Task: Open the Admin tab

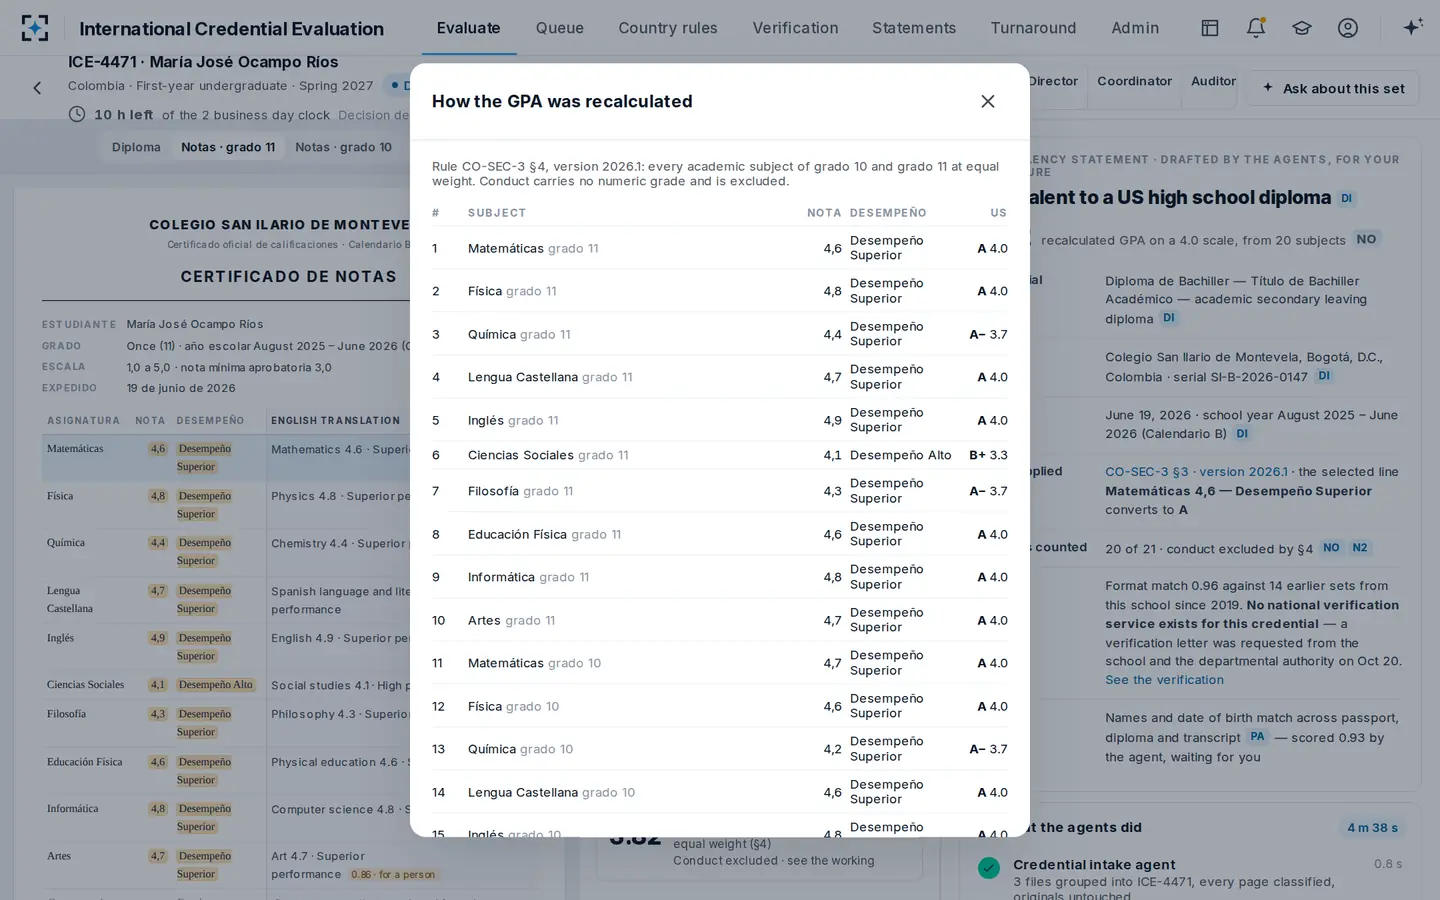Action: click(1135, 28)
